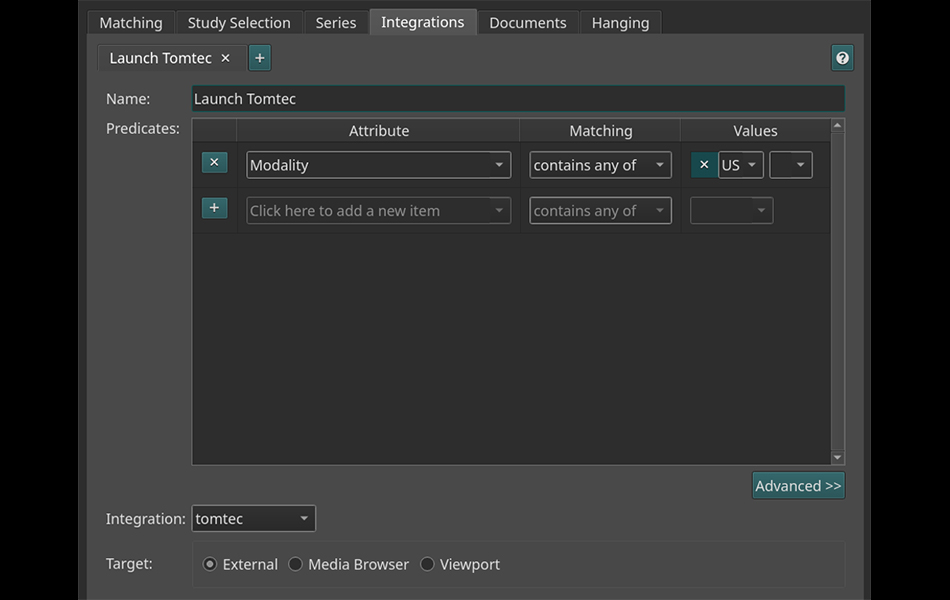Close the Launch Tomtec integration tab

(x=225, y=58)
